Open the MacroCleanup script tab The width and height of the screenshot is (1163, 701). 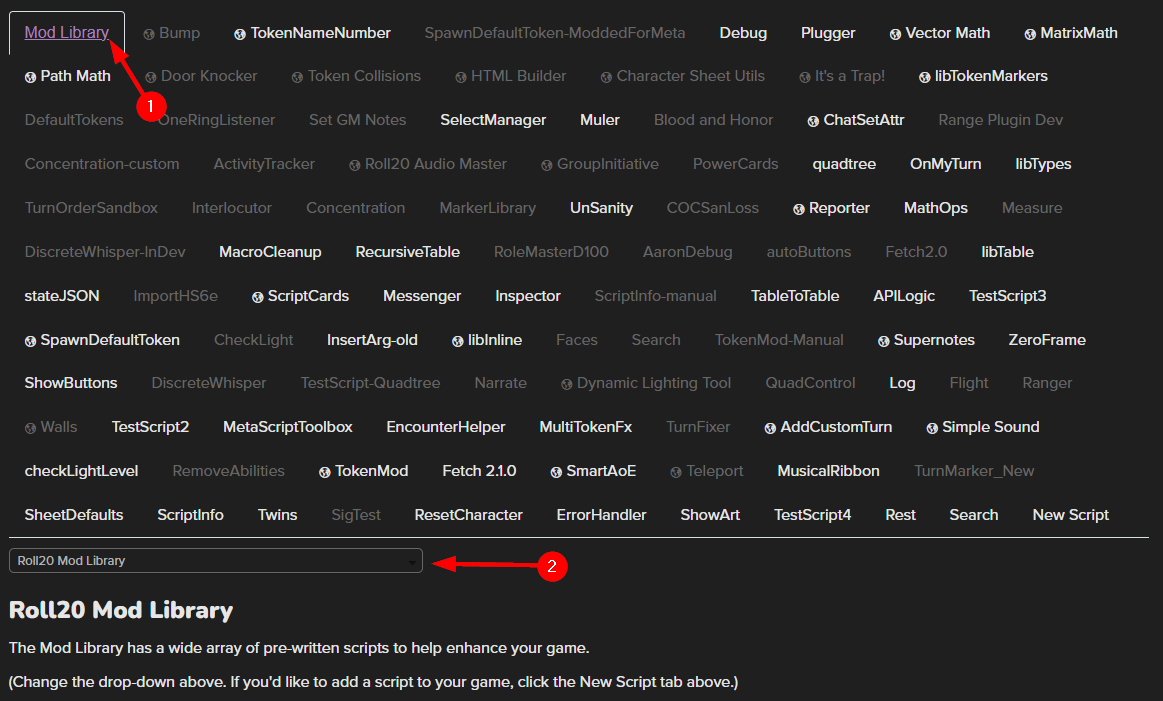(x=270, y=251)
